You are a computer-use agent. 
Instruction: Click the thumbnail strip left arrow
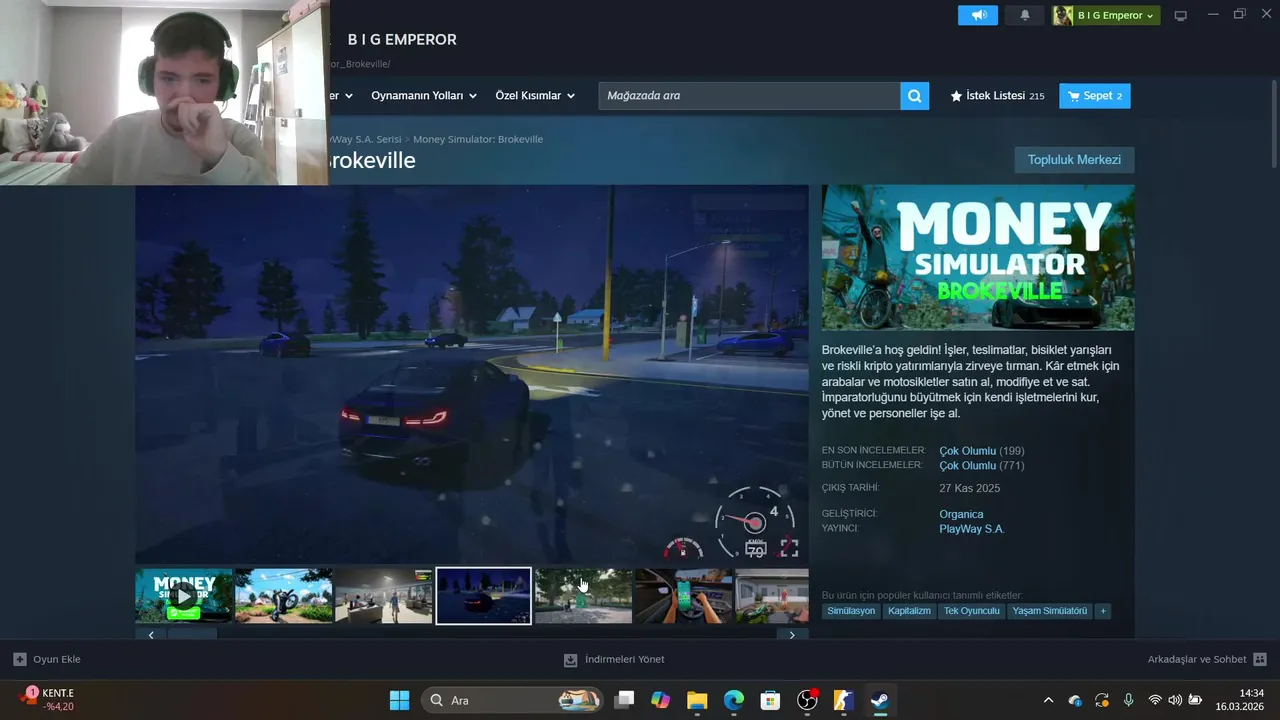151,635
